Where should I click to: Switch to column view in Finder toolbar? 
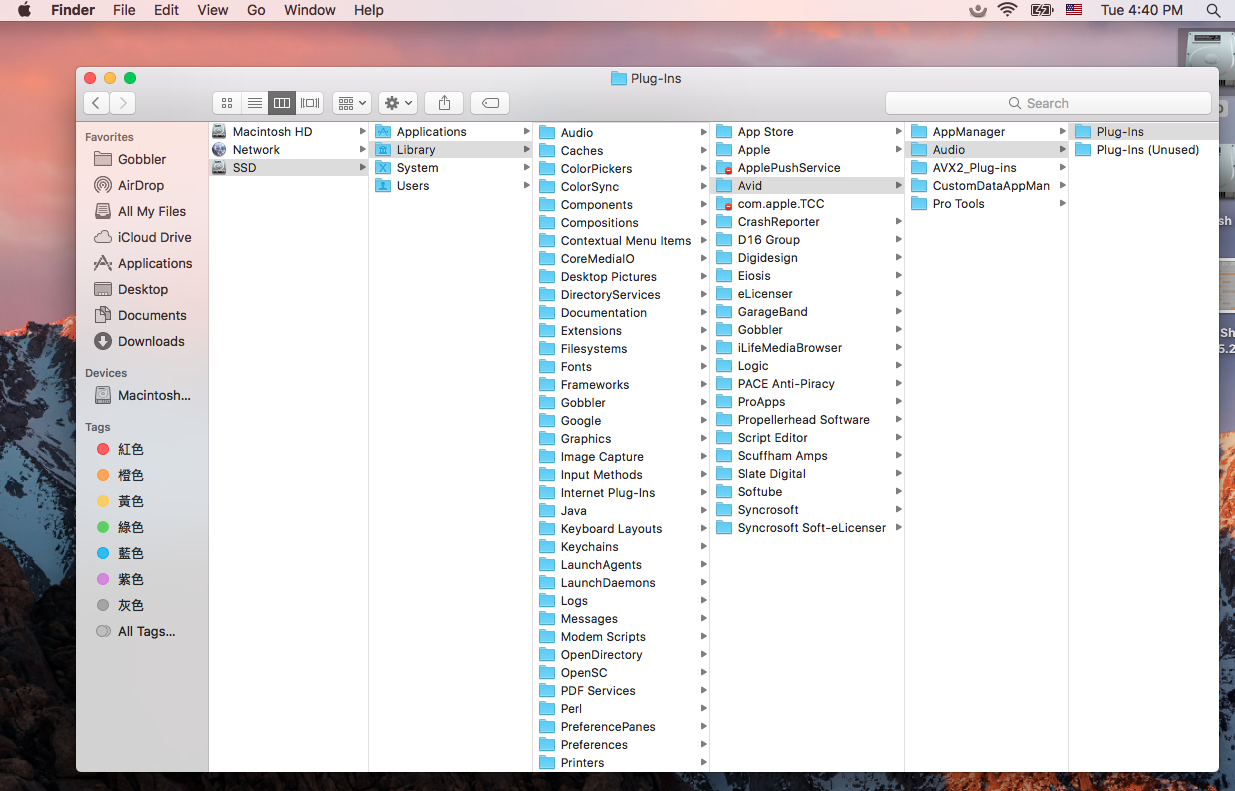click(x=282, y=103)
